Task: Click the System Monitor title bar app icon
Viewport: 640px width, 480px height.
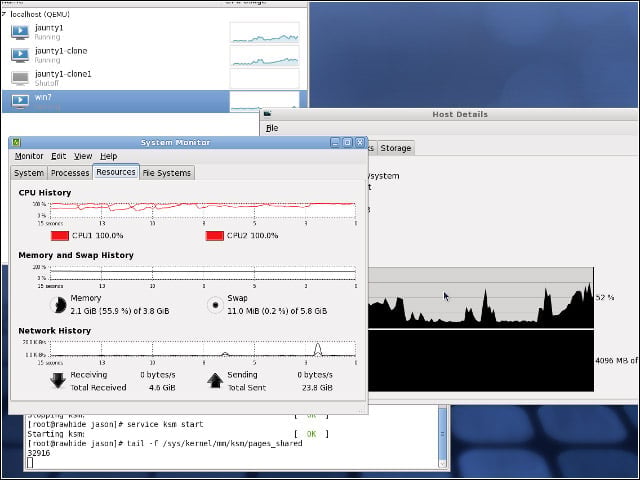Action: (16, 142)
